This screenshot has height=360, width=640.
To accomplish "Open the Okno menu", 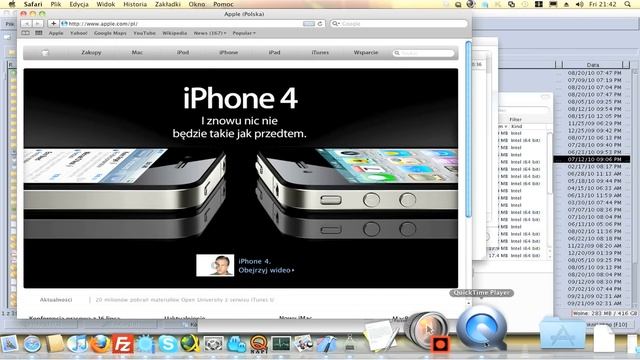I will pyautogui.click(x=197, y=4).
